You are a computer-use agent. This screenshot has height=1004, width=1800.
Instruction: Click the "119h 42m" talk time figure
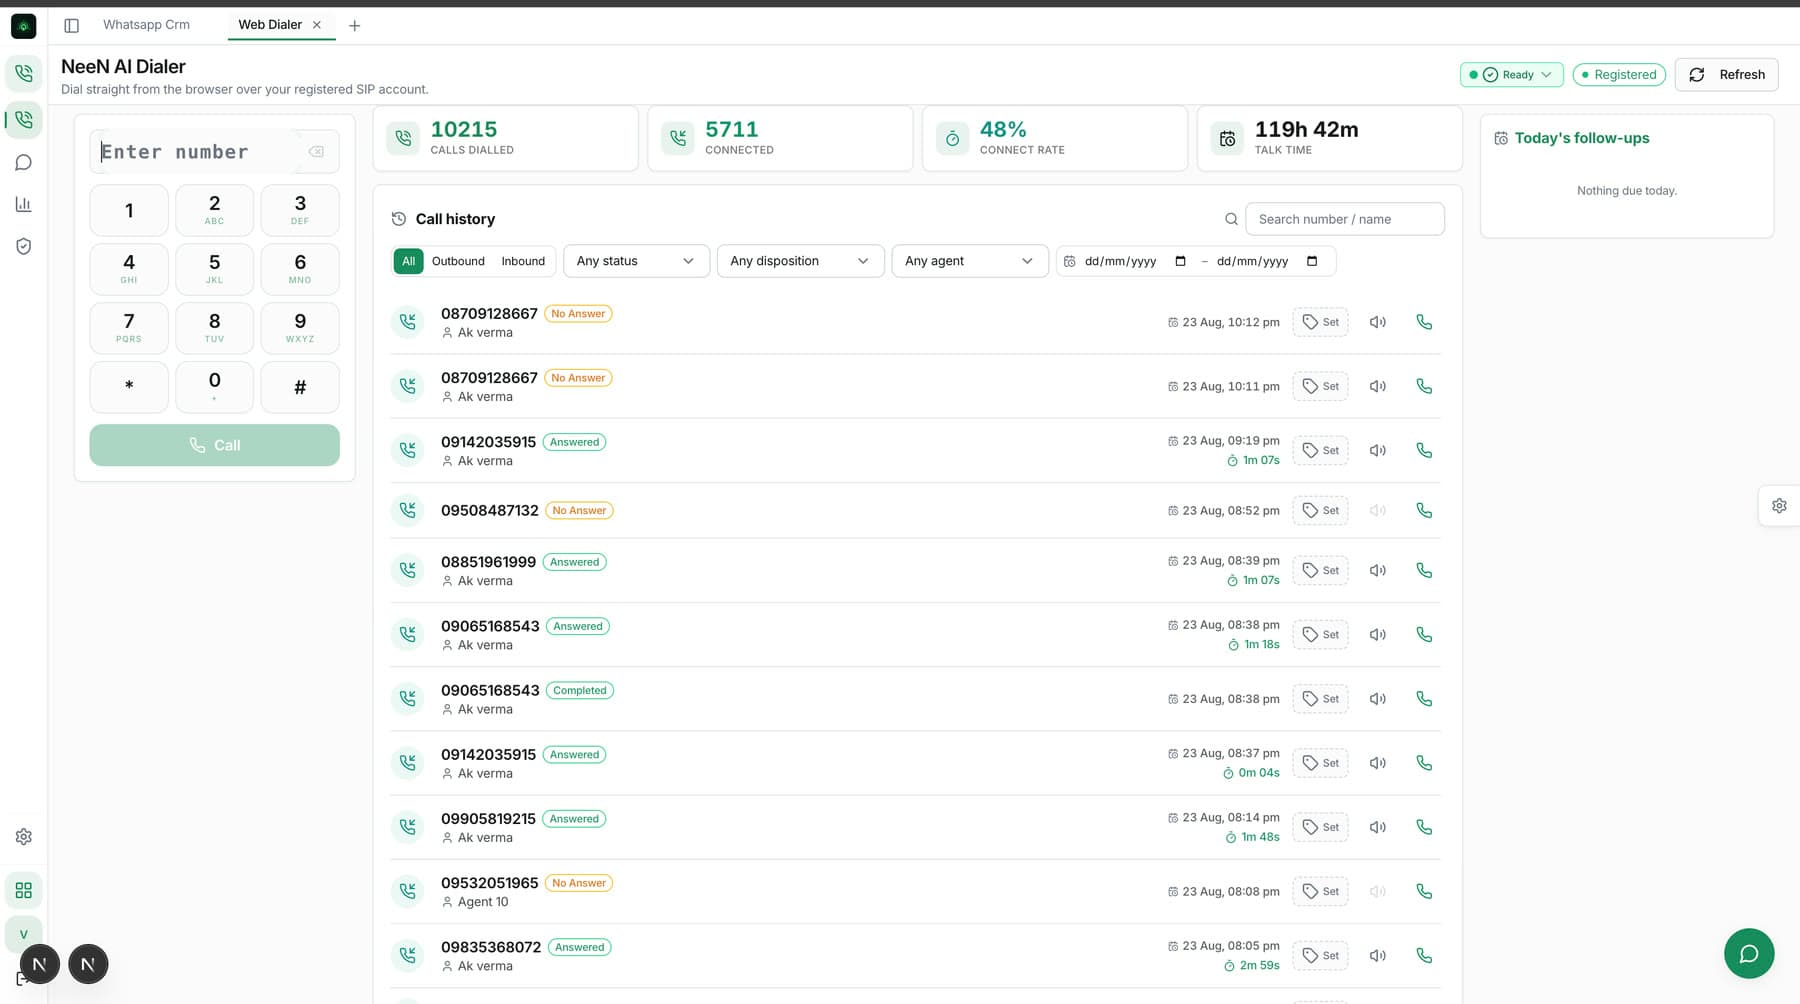coord(1306,129)
